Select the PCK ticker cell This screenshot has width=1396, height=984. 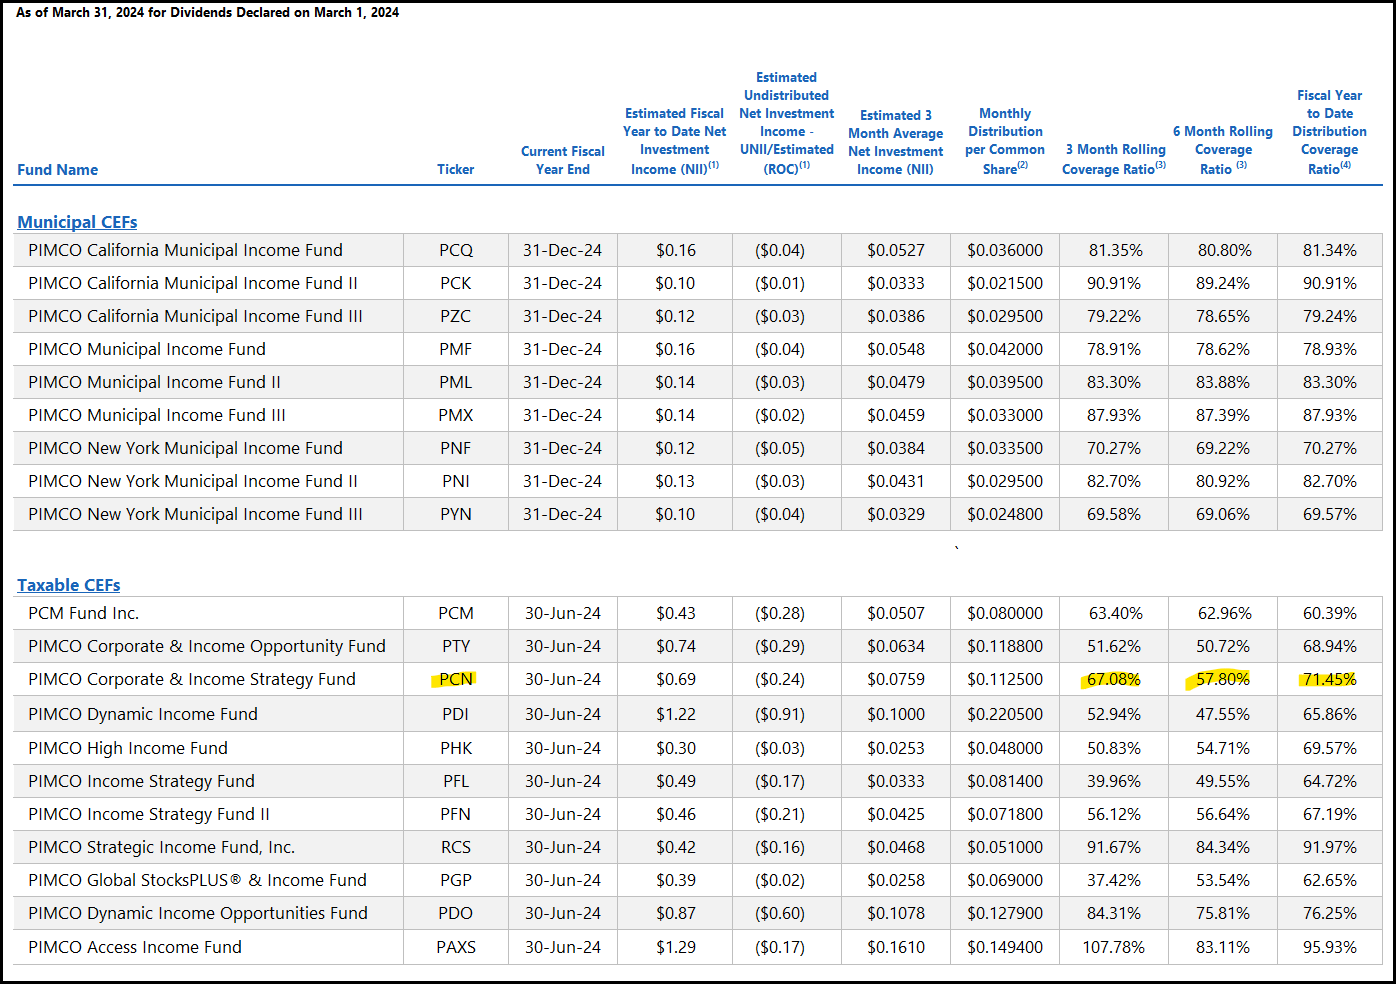456,283
